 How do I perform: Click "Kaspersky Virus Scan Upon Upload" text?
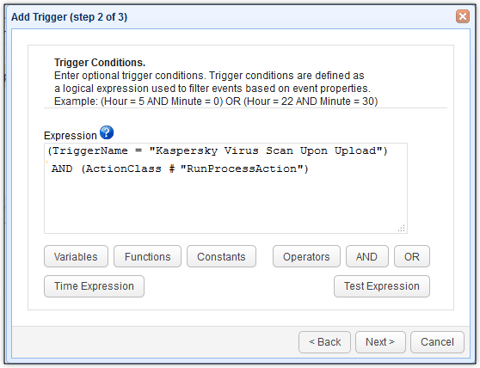click(266, 151)
